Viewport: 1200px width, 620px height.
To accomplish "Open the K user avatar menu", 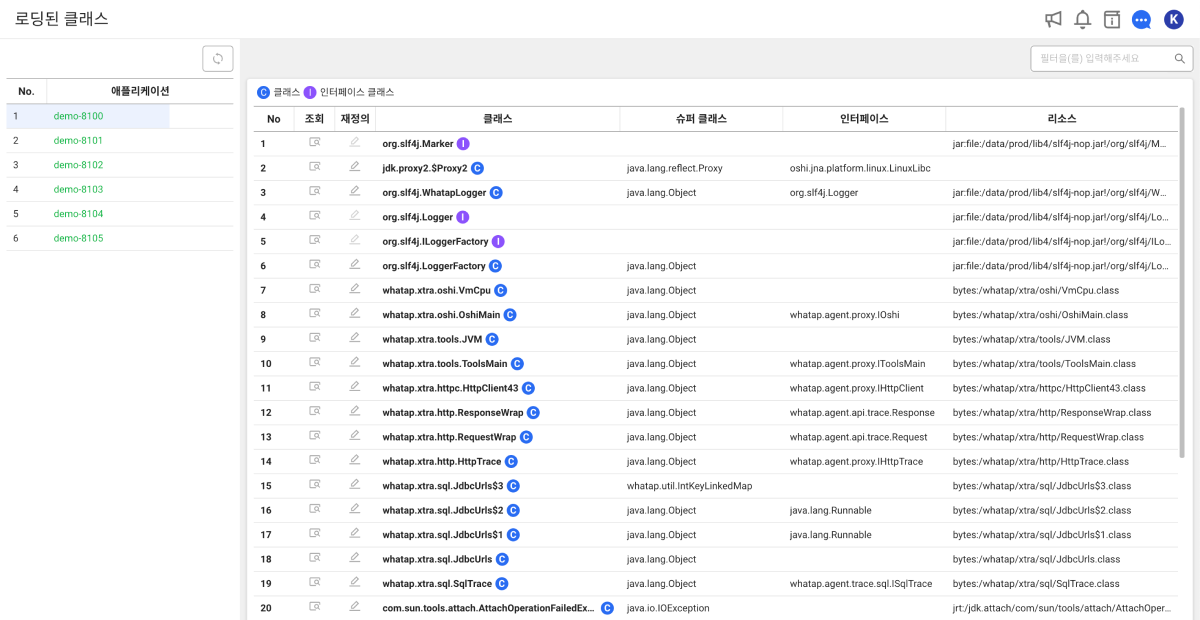I will point(1174,19).
